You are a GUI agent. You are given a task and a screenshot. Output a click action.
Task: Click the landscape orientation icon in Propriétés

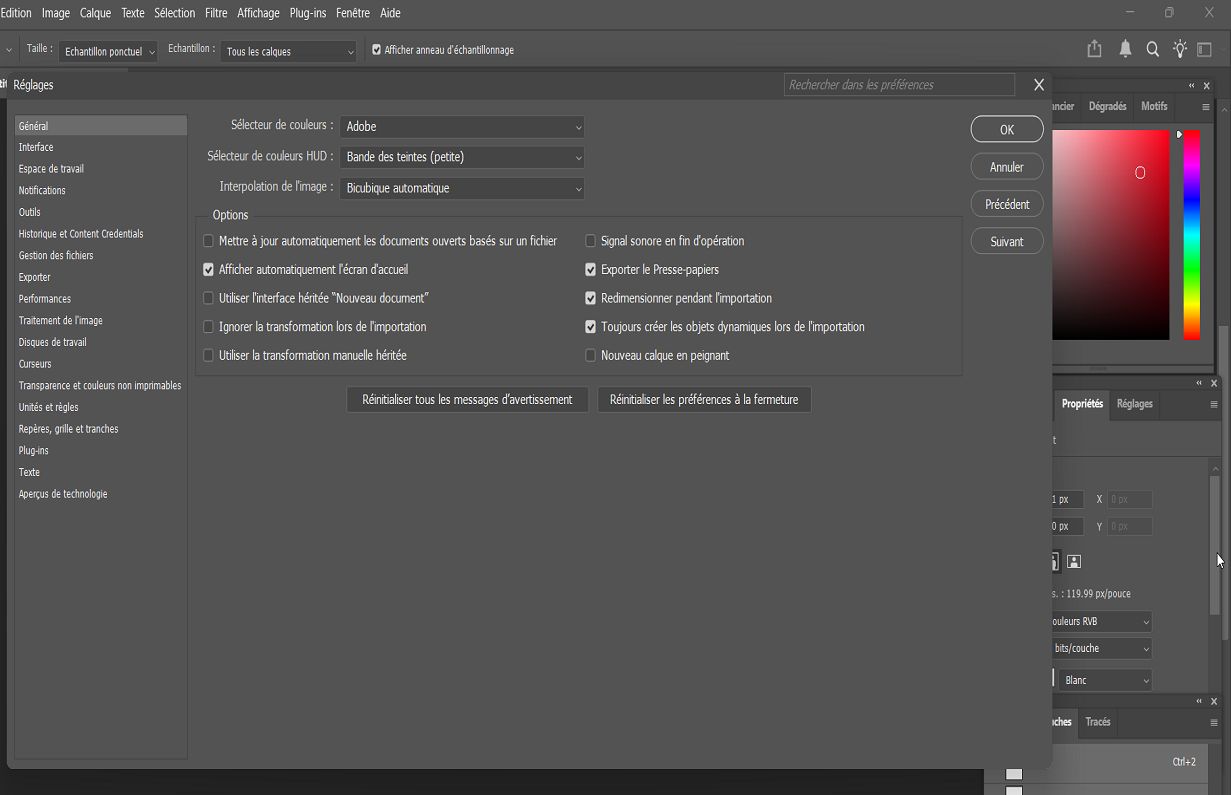pos(1074,561)
